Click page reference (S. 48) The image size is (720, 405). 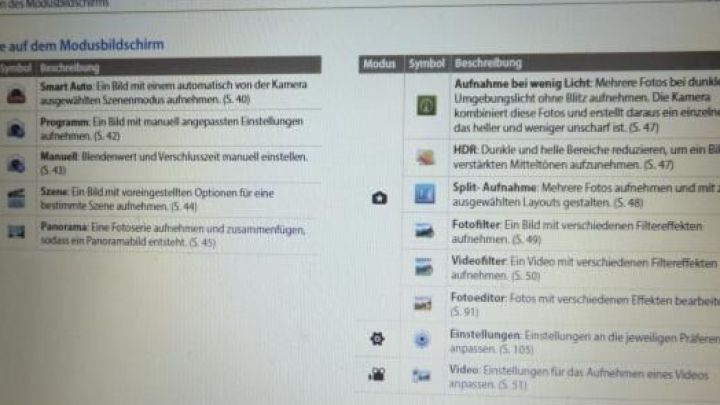point(629,202)
